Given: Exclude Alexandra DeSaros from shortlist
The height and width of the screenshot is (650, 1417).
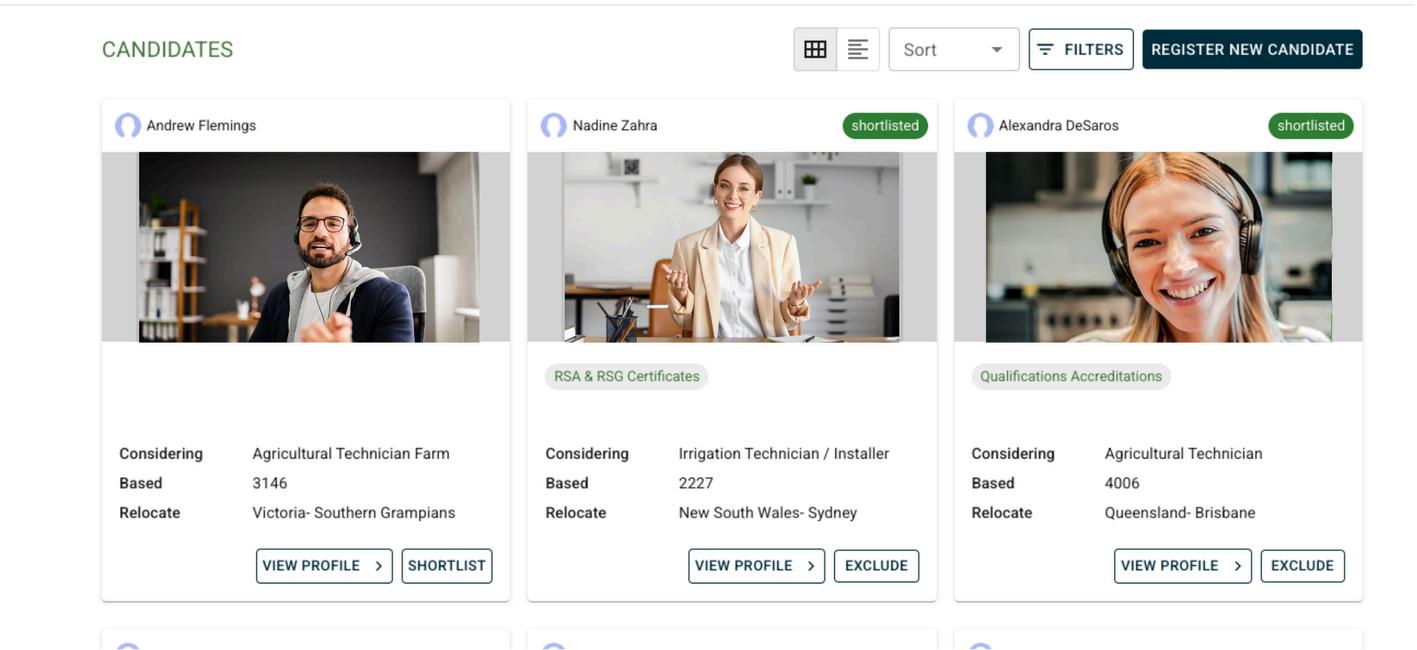Looking at the screenshot, I should pyautogui.click(x=1302, y=566).
